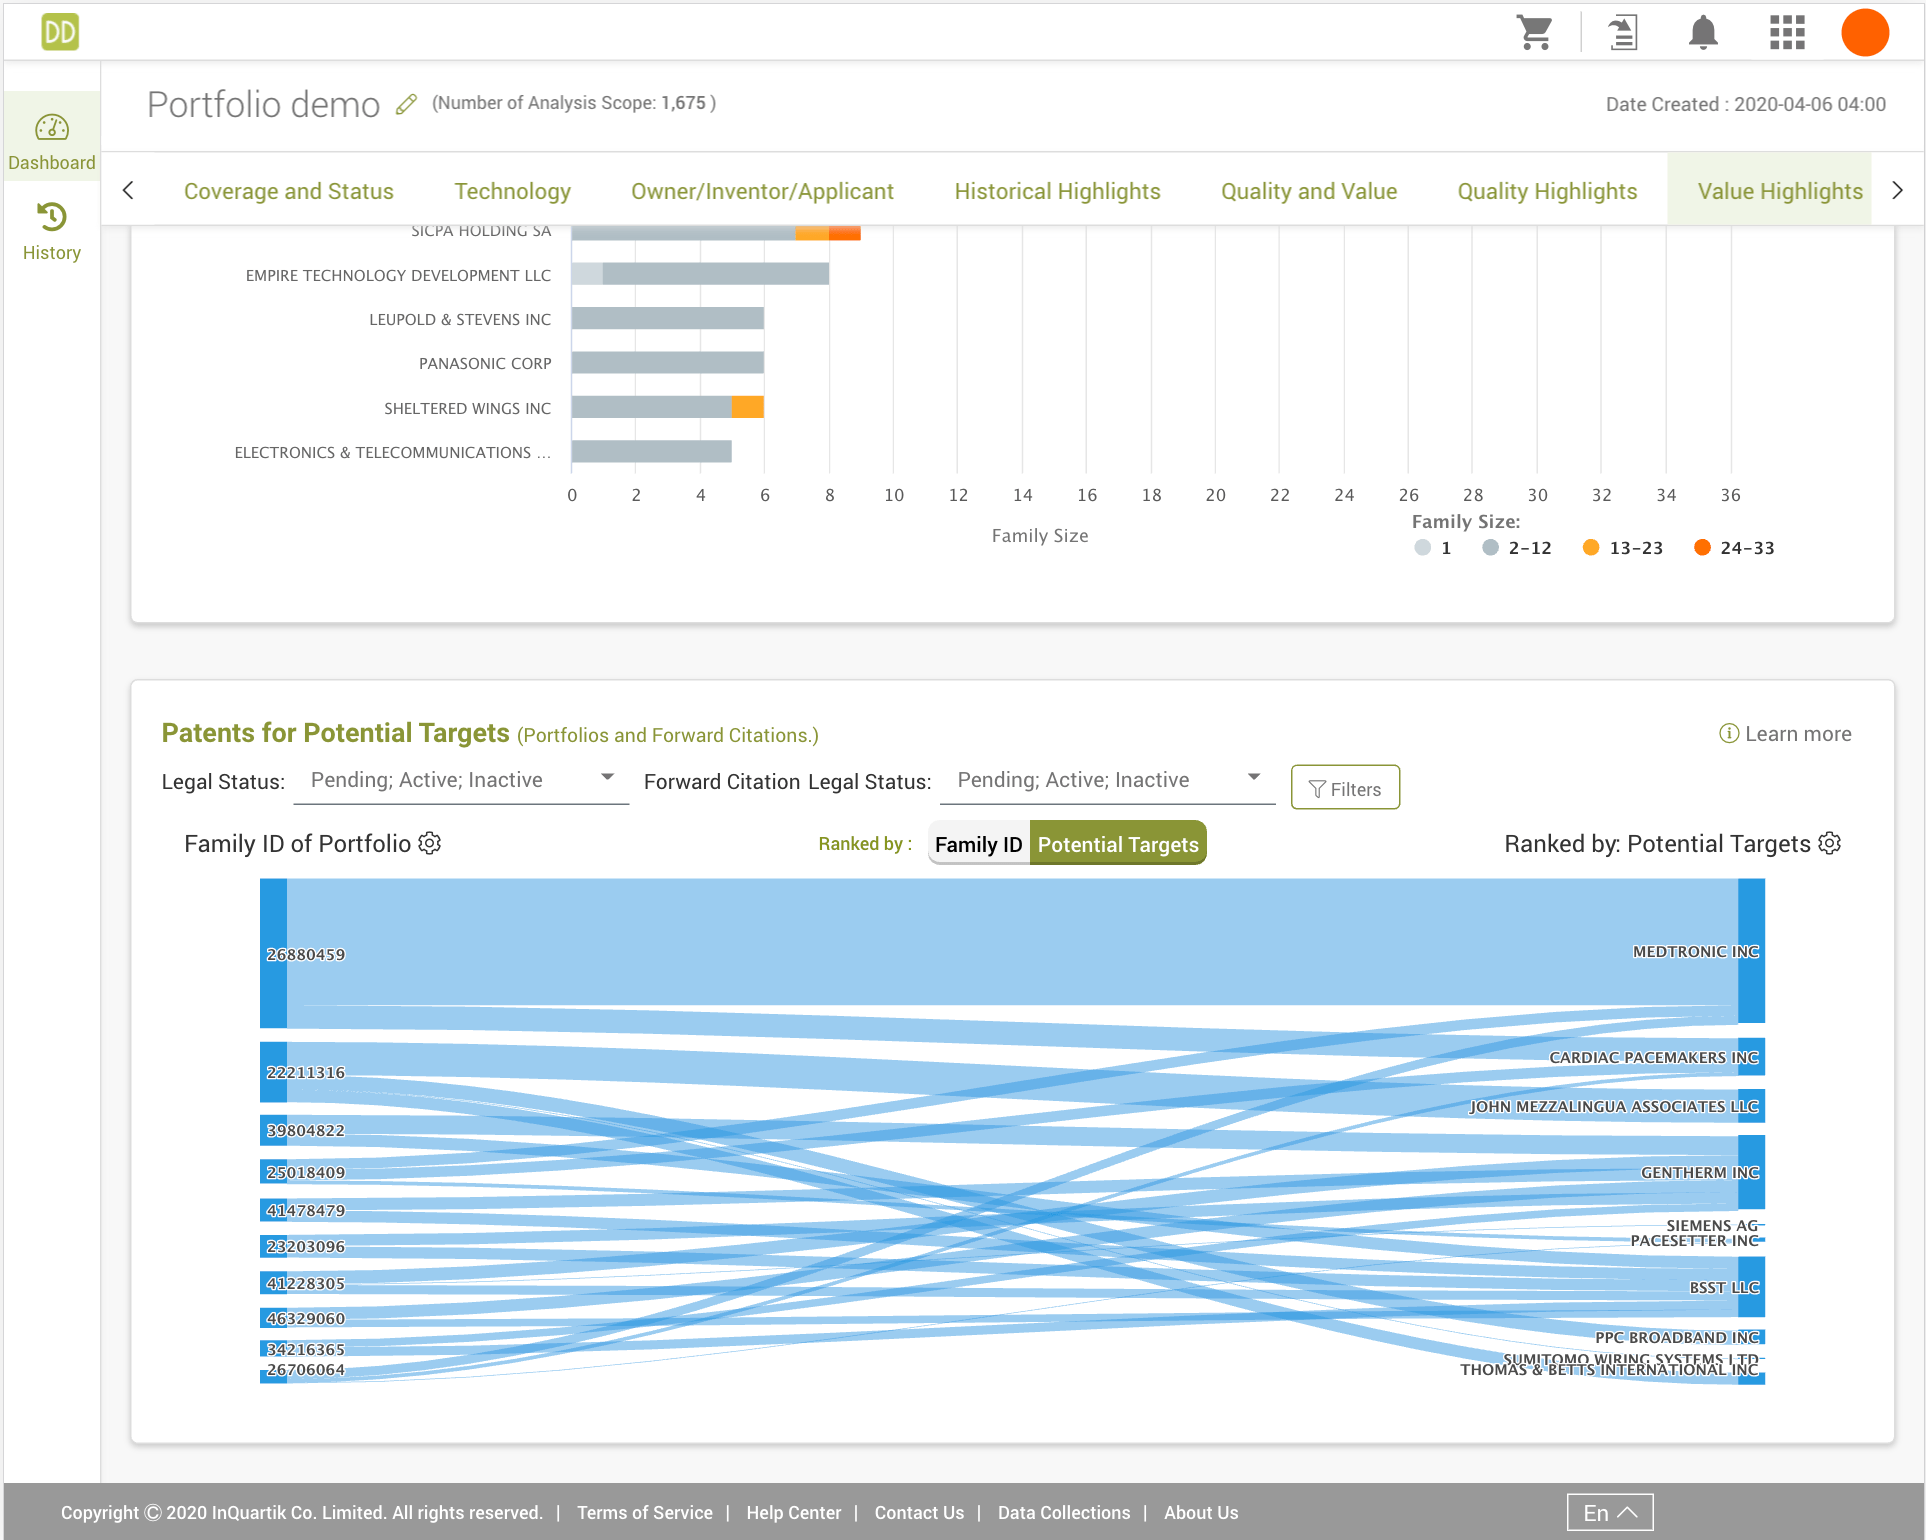Open Ranked by Potential Targets settings gear
Viewport: 1926px width, 1540px height.
[x=1830, y=843]
